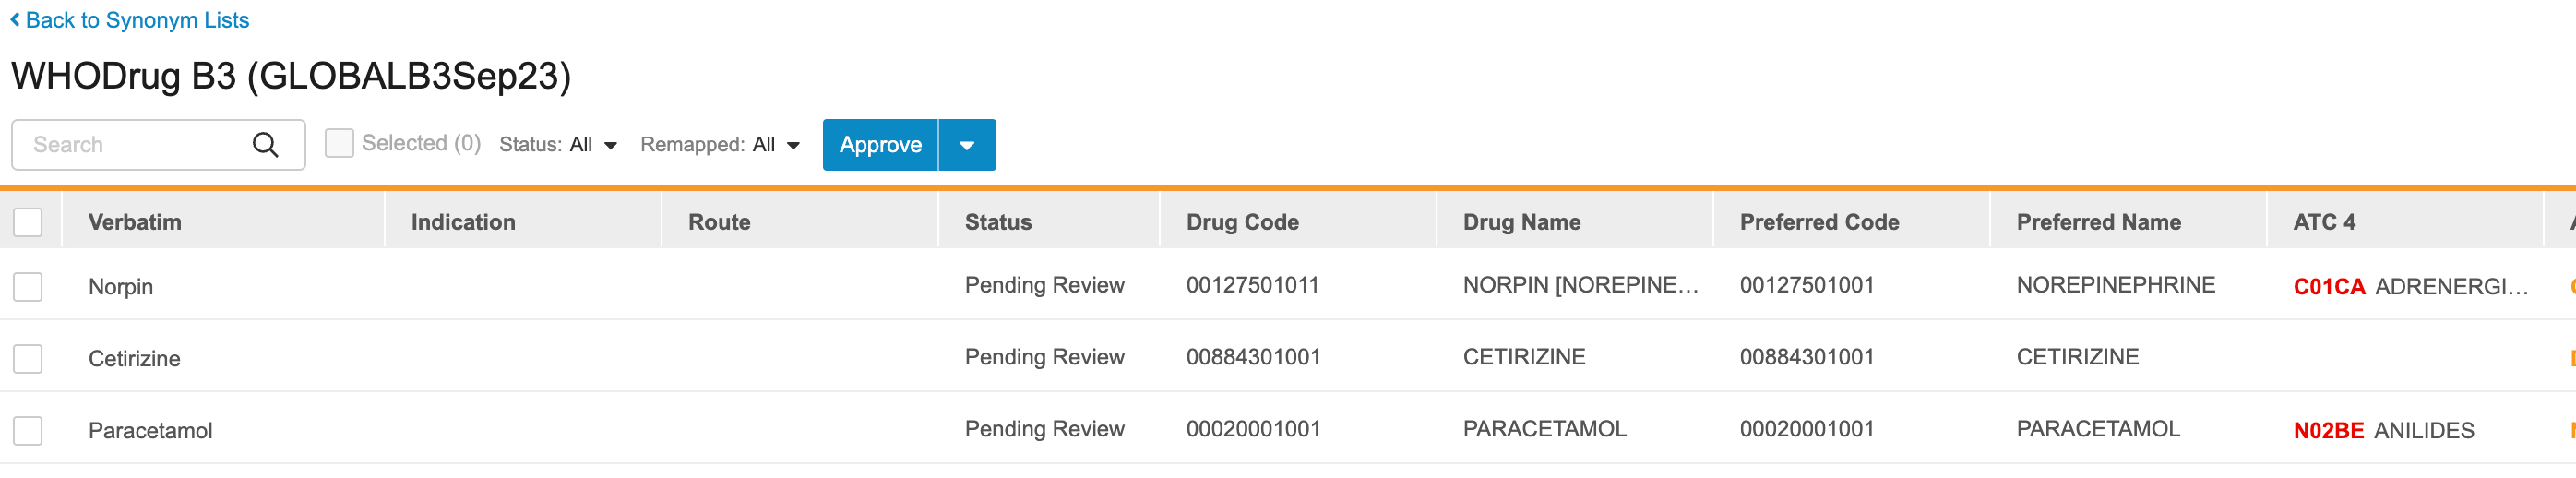The height and width of the screenshot is (478, 2576).
Task: Sort by Verbatim column header
Action: [135, 222]
